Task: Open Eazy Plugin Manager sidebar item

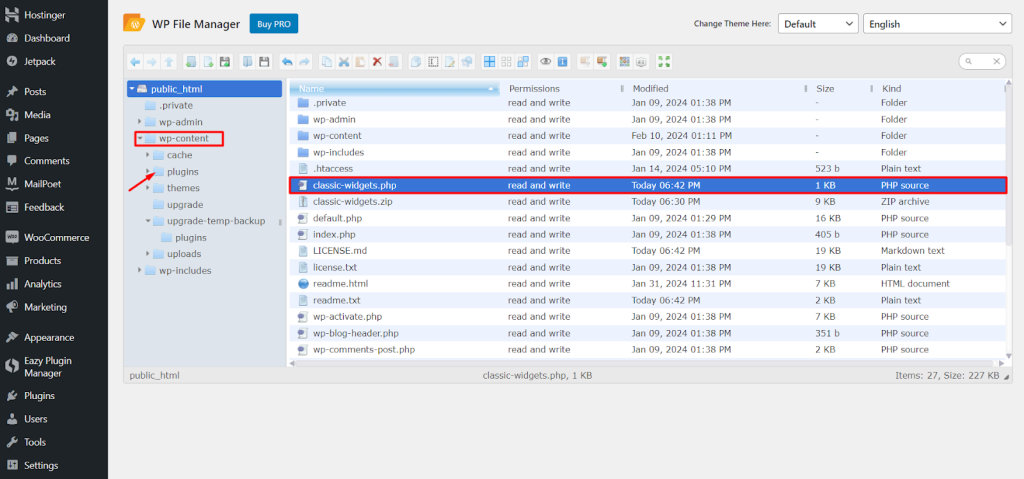Action: (54, 367)
